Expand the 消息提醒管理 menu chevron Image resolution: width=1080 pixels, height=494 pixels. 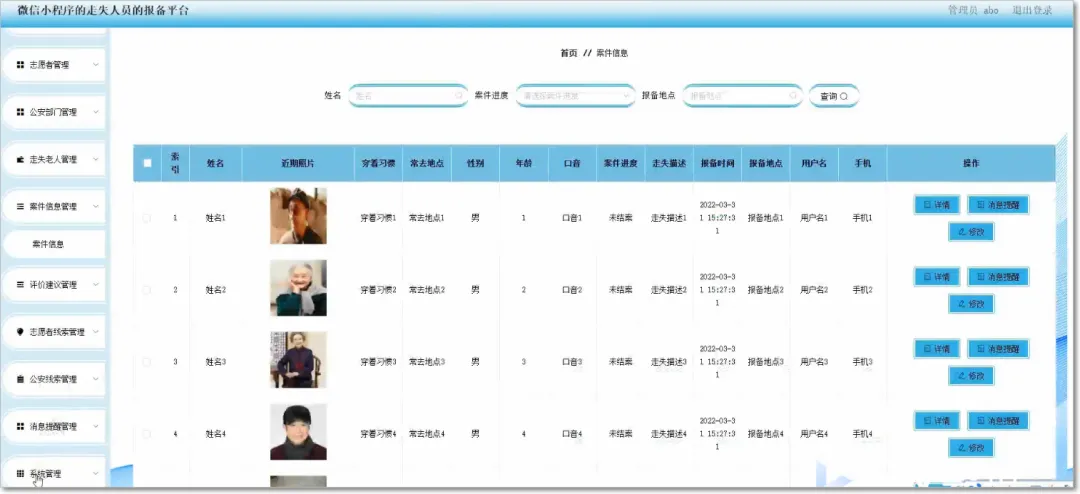click(95, 426)
